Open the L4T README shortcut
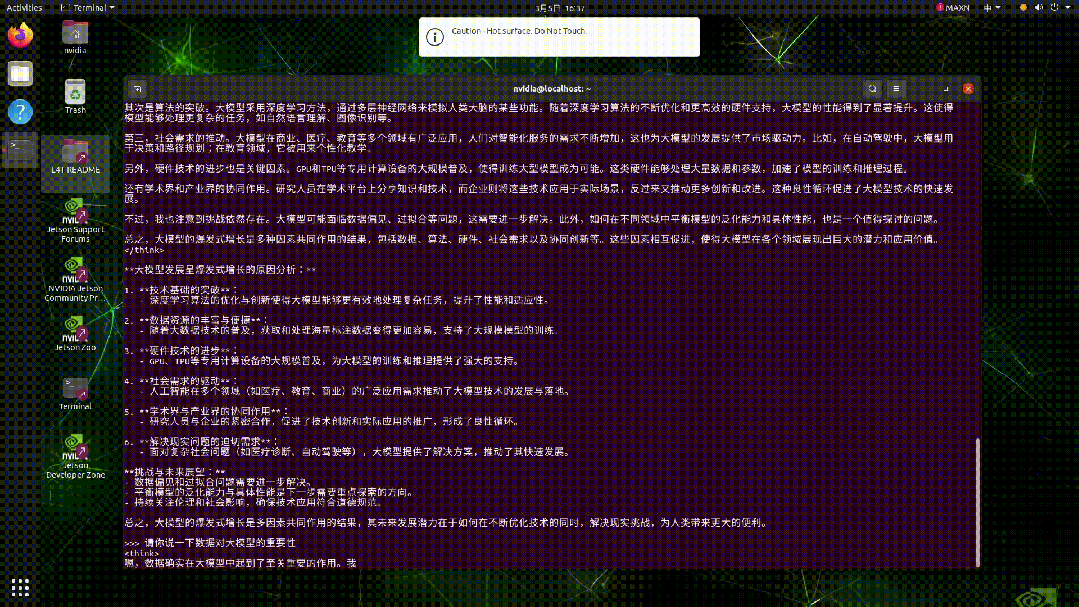This screenshot has height=607, width=1079. pos(74,152)
